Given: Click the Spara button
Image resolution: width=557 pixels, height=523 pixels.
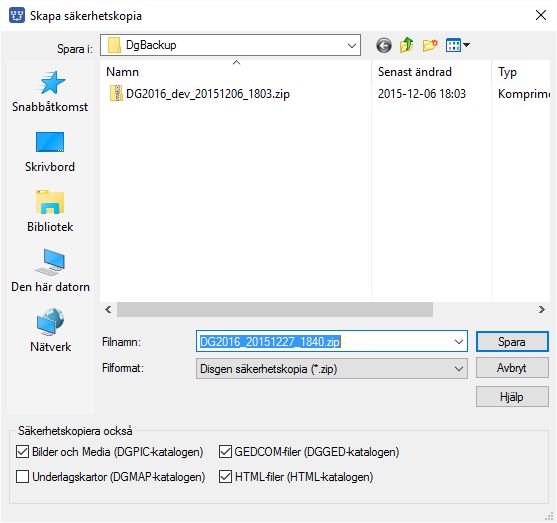Looking at the screenshot, I should point(512,342).
